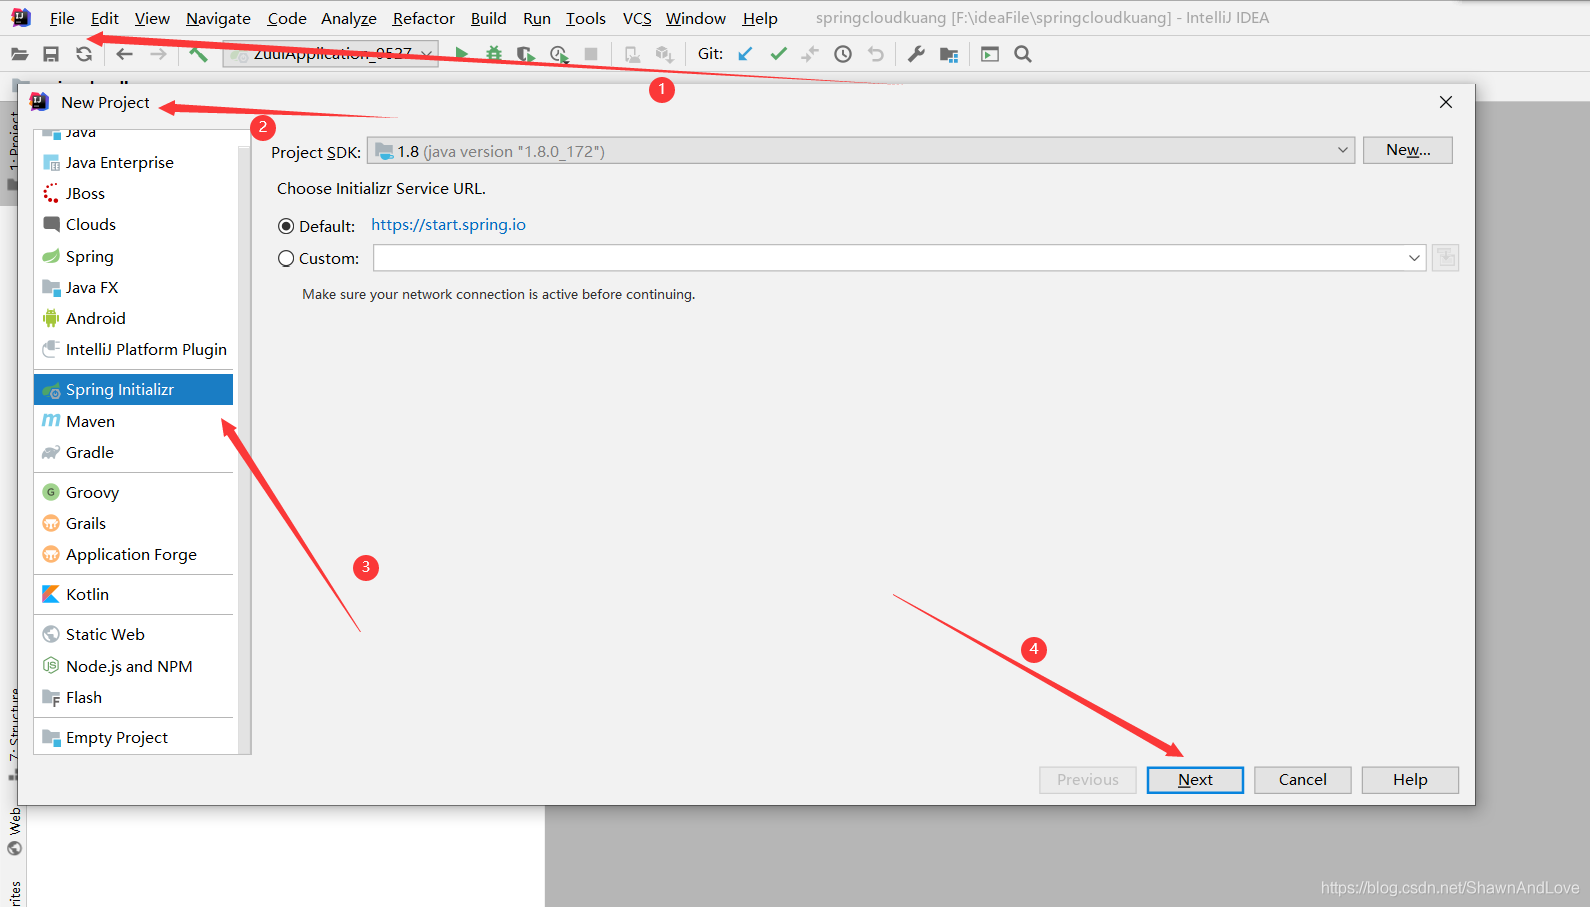
Task: Open Project Structure folder icon
Action: 949,54
